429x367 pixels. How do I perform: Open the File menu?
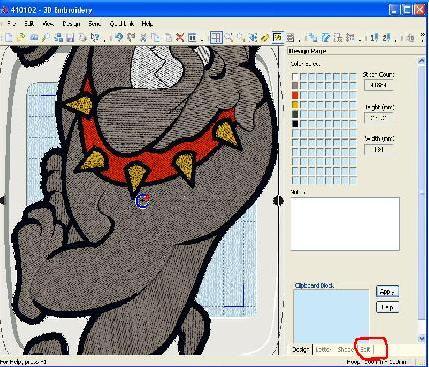(x=11, y=24)
